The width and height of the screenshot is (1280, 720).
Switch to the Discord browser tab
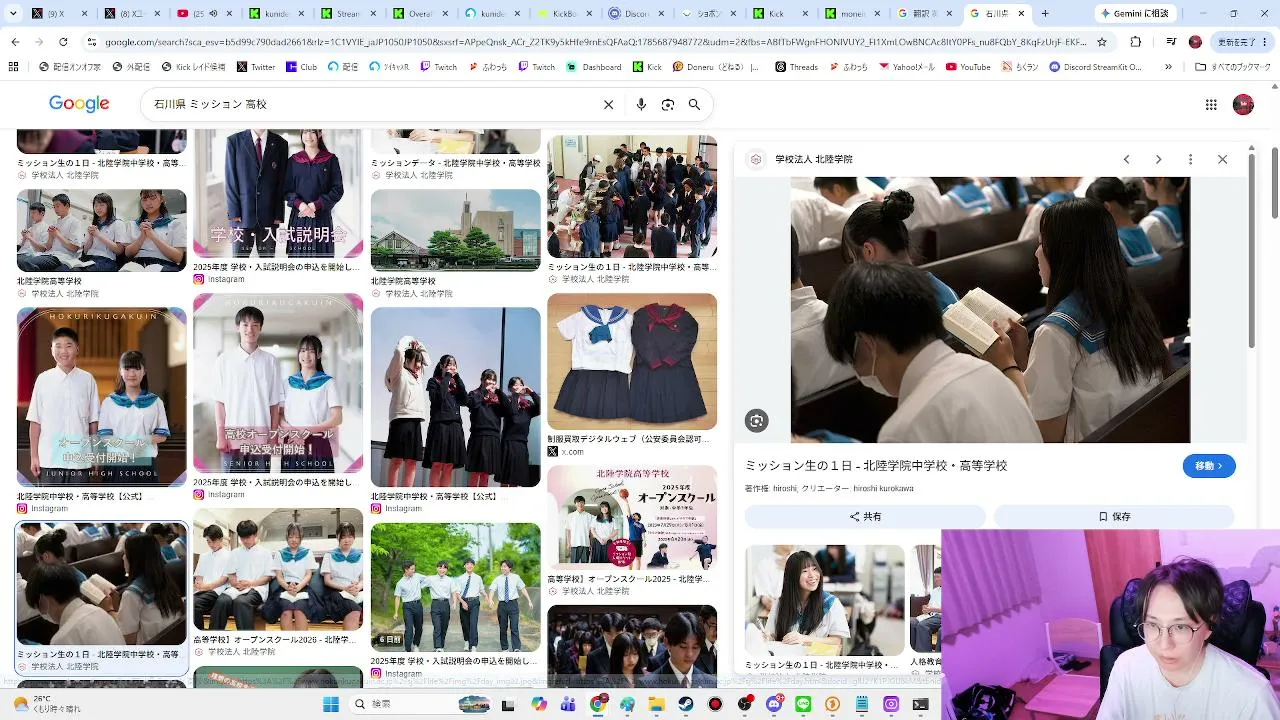[638, 14]
